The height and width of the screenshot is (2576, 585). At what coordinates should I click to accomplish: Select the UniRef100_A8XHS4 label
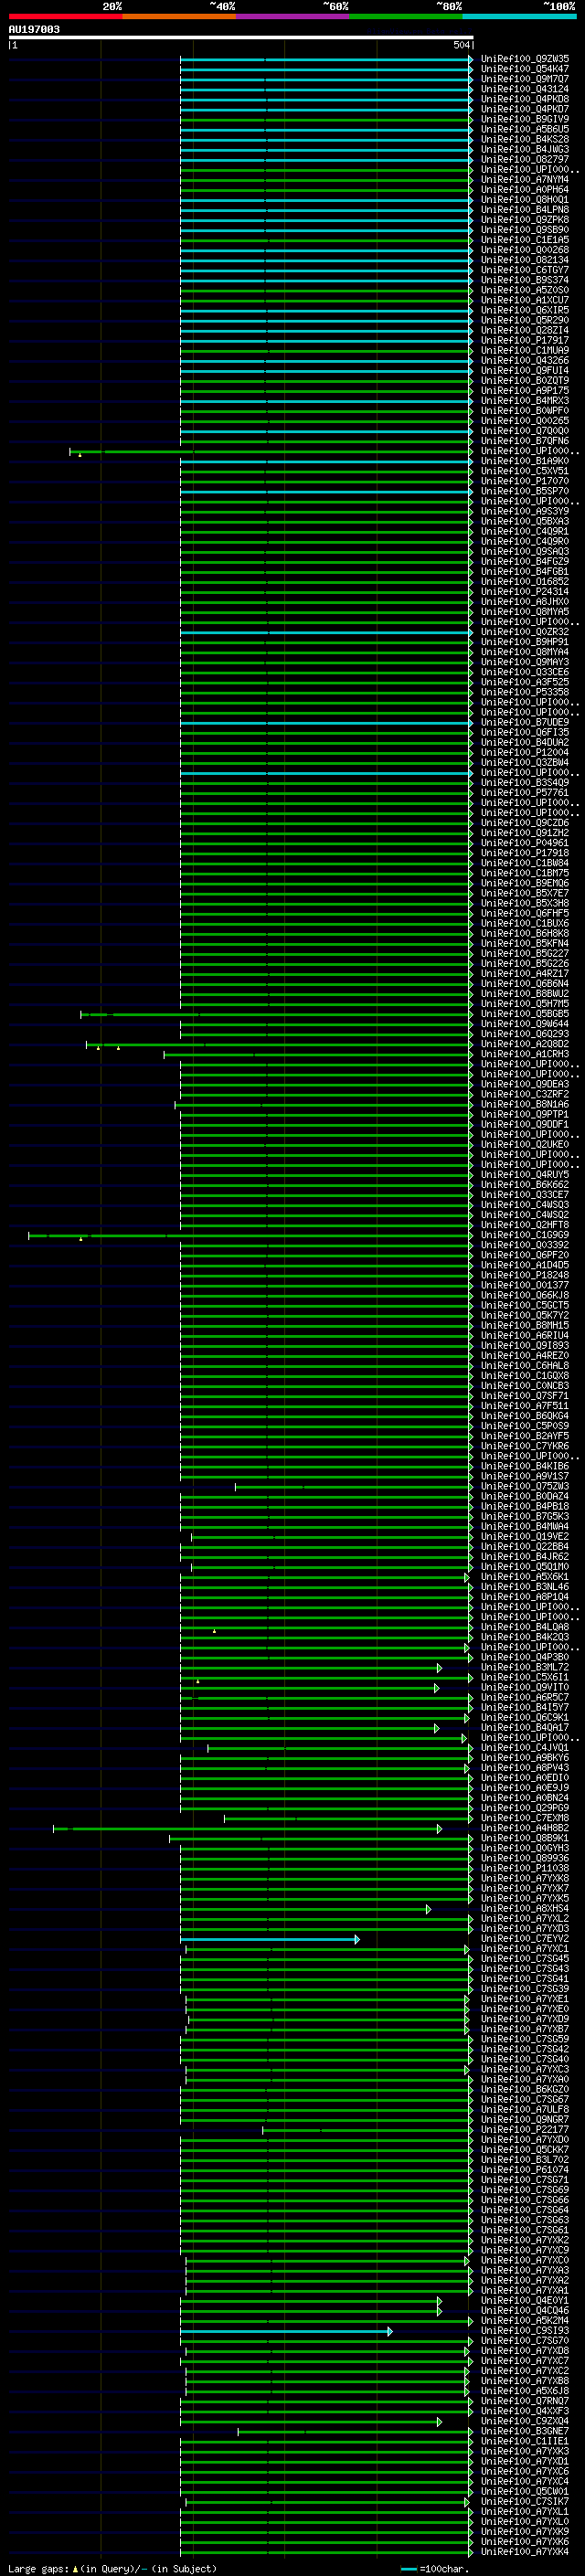click(525, 1908)
